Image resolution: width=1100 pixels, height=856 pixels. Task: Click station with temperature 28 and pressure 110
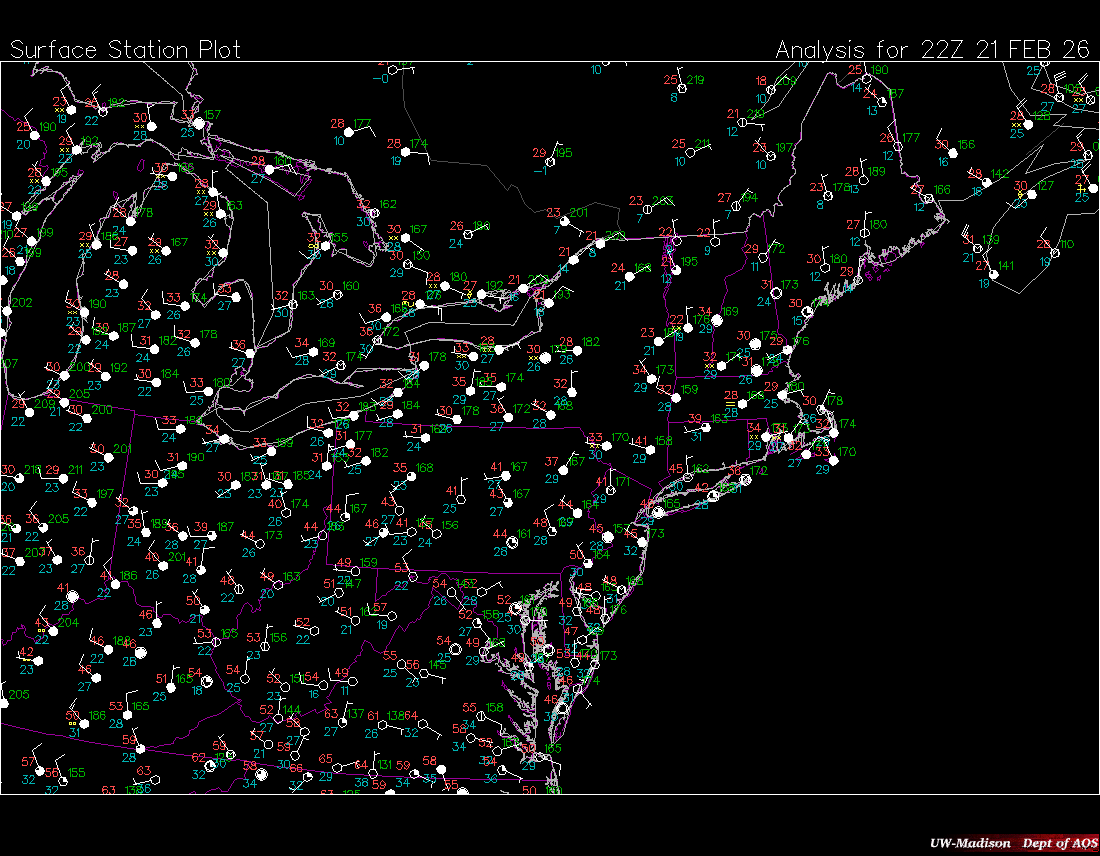[1056, 252]
